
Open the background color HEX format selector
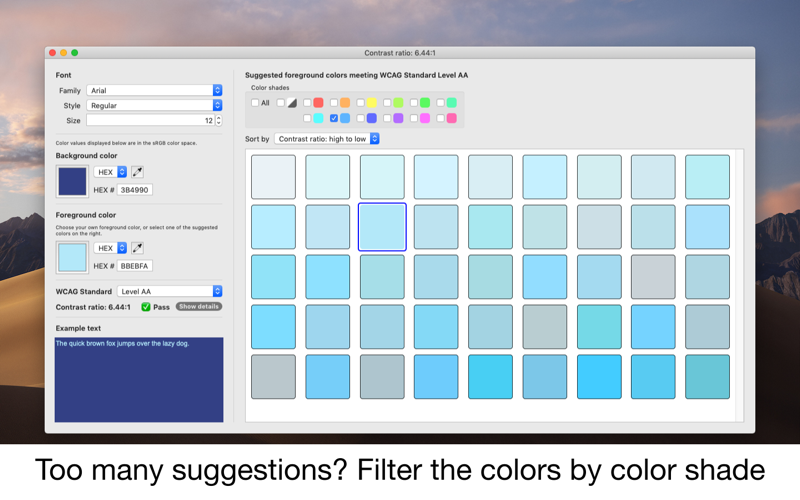pyautogui.click(x=110, y=172)
